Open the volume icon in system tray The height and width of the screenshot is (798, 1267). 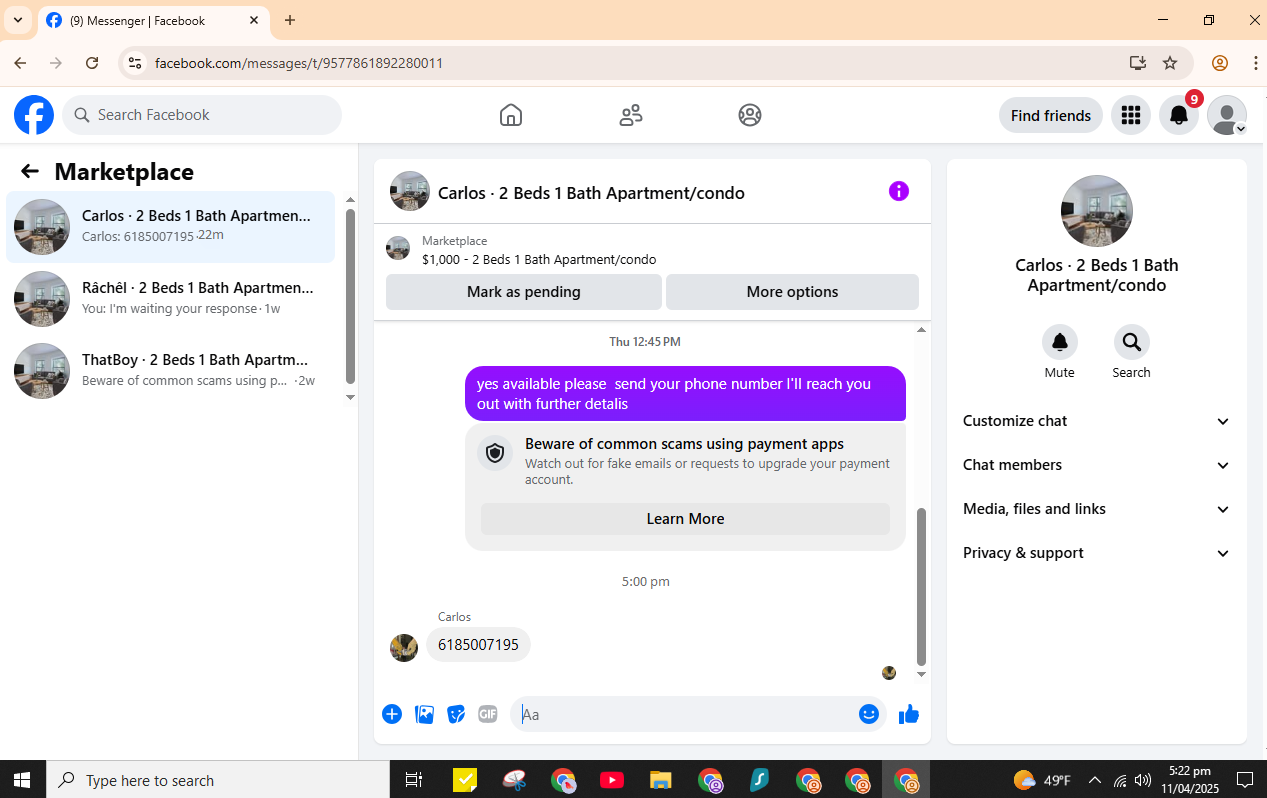pos(1144,780)
